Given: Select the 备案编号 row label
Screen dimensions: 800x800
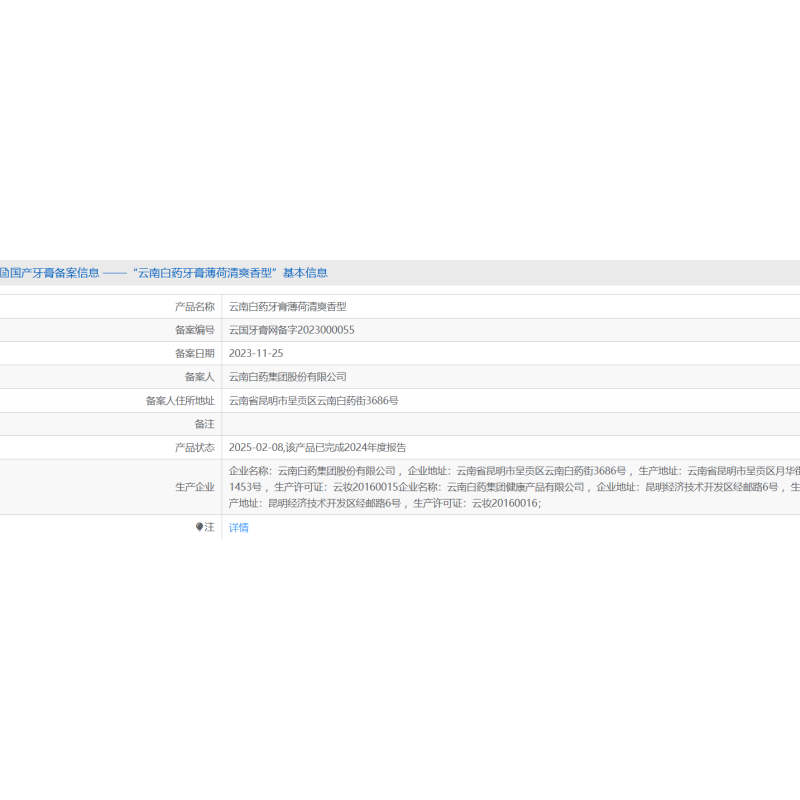Looking at the screenshot, I should click(x=194, y=330).
